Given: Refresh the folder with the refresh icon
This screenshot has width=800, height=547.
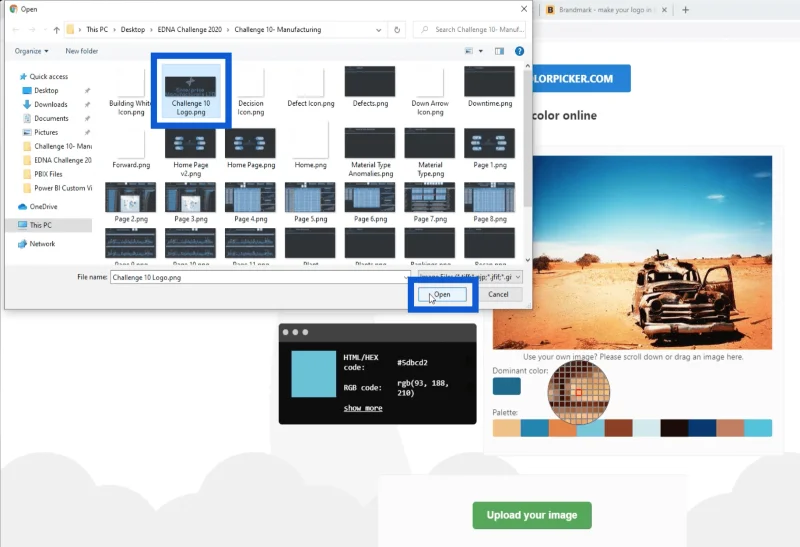Looking at the screenshot, I should point(397,30).
